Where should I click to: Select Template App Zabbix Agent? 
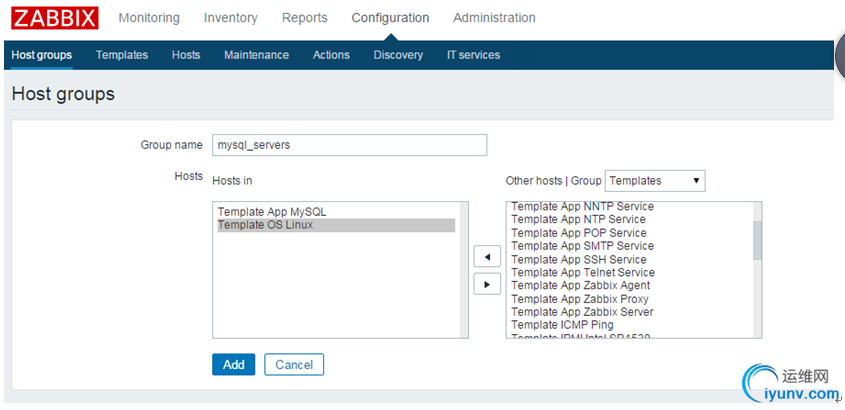click(x=581, y=285)
